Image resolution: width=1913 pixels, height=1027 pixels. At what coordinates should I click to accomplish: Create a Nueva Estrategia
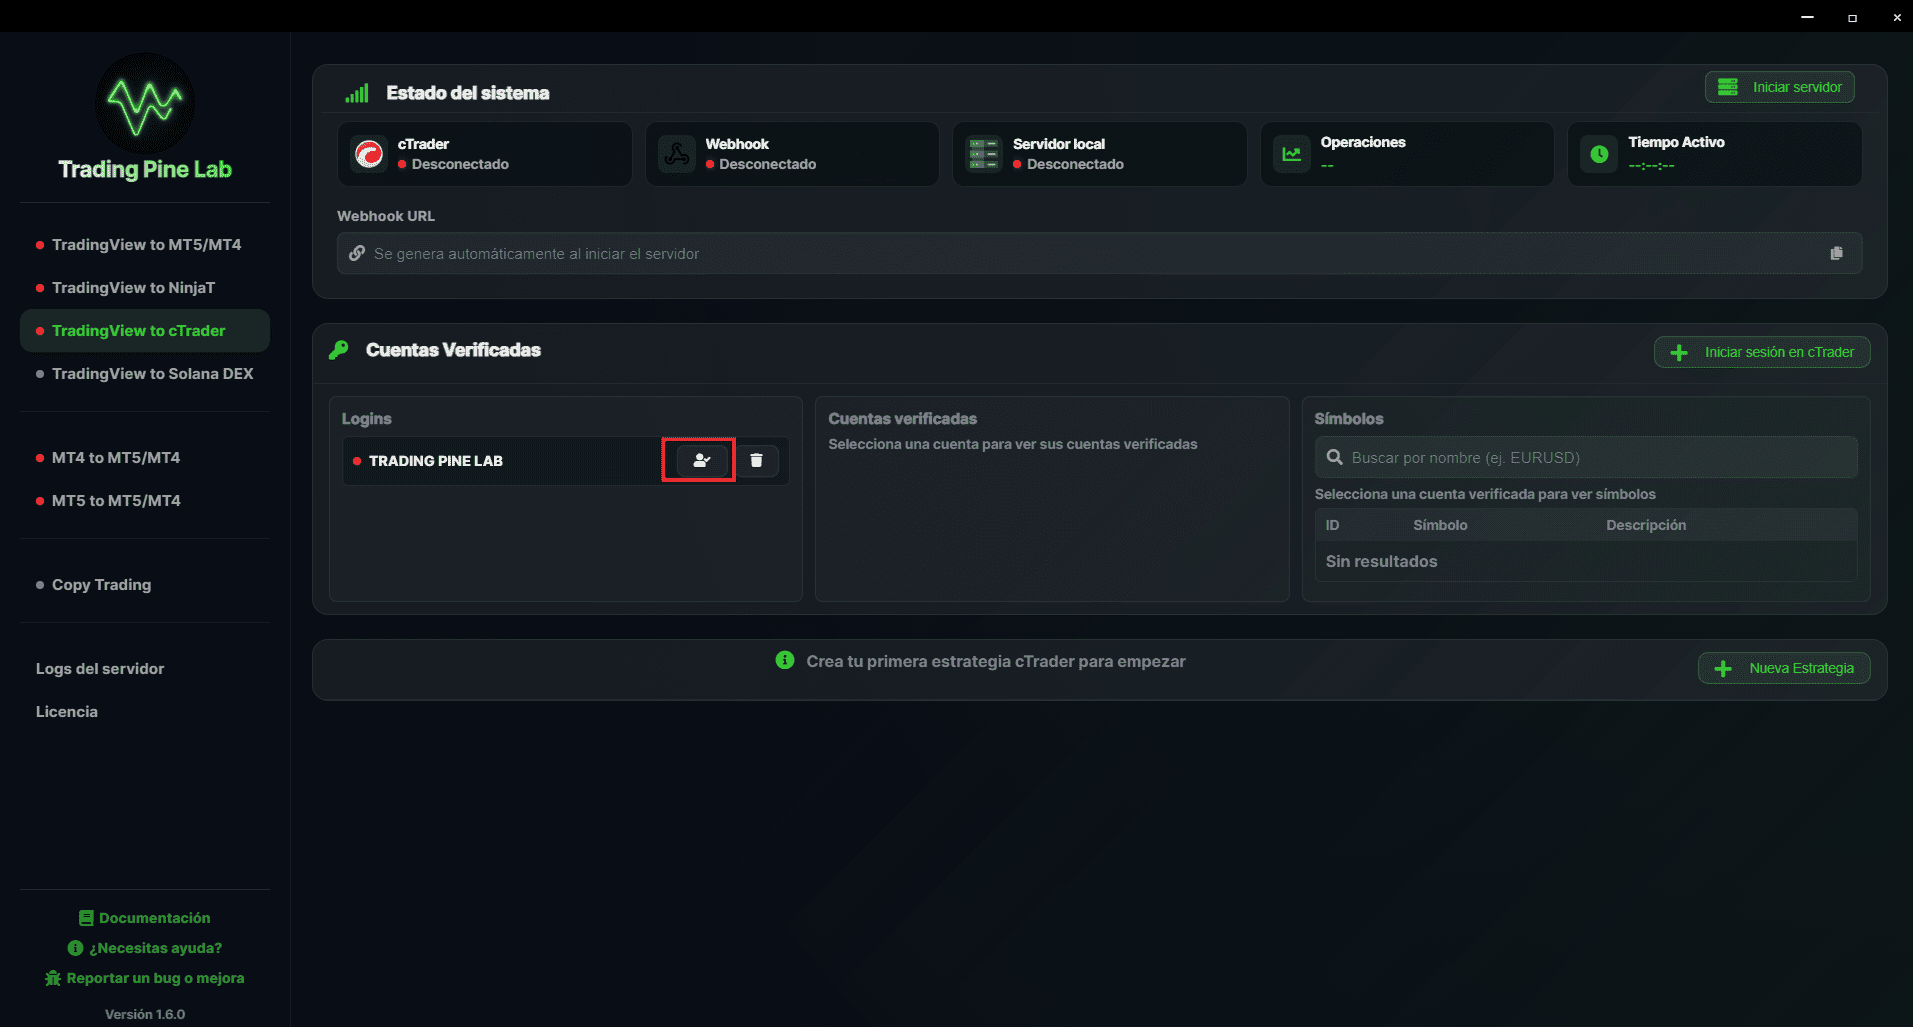1783,667
